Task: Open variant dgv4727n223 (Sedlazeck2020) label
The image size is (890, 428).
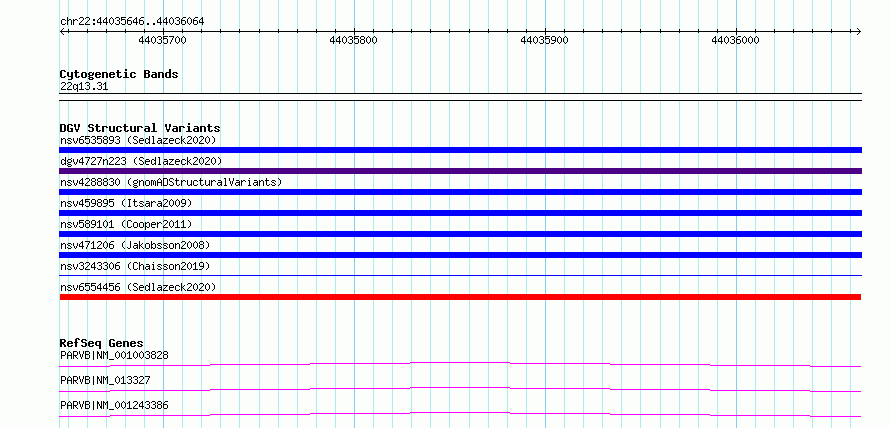Action: pyautogui.click(x=141, y=161)
